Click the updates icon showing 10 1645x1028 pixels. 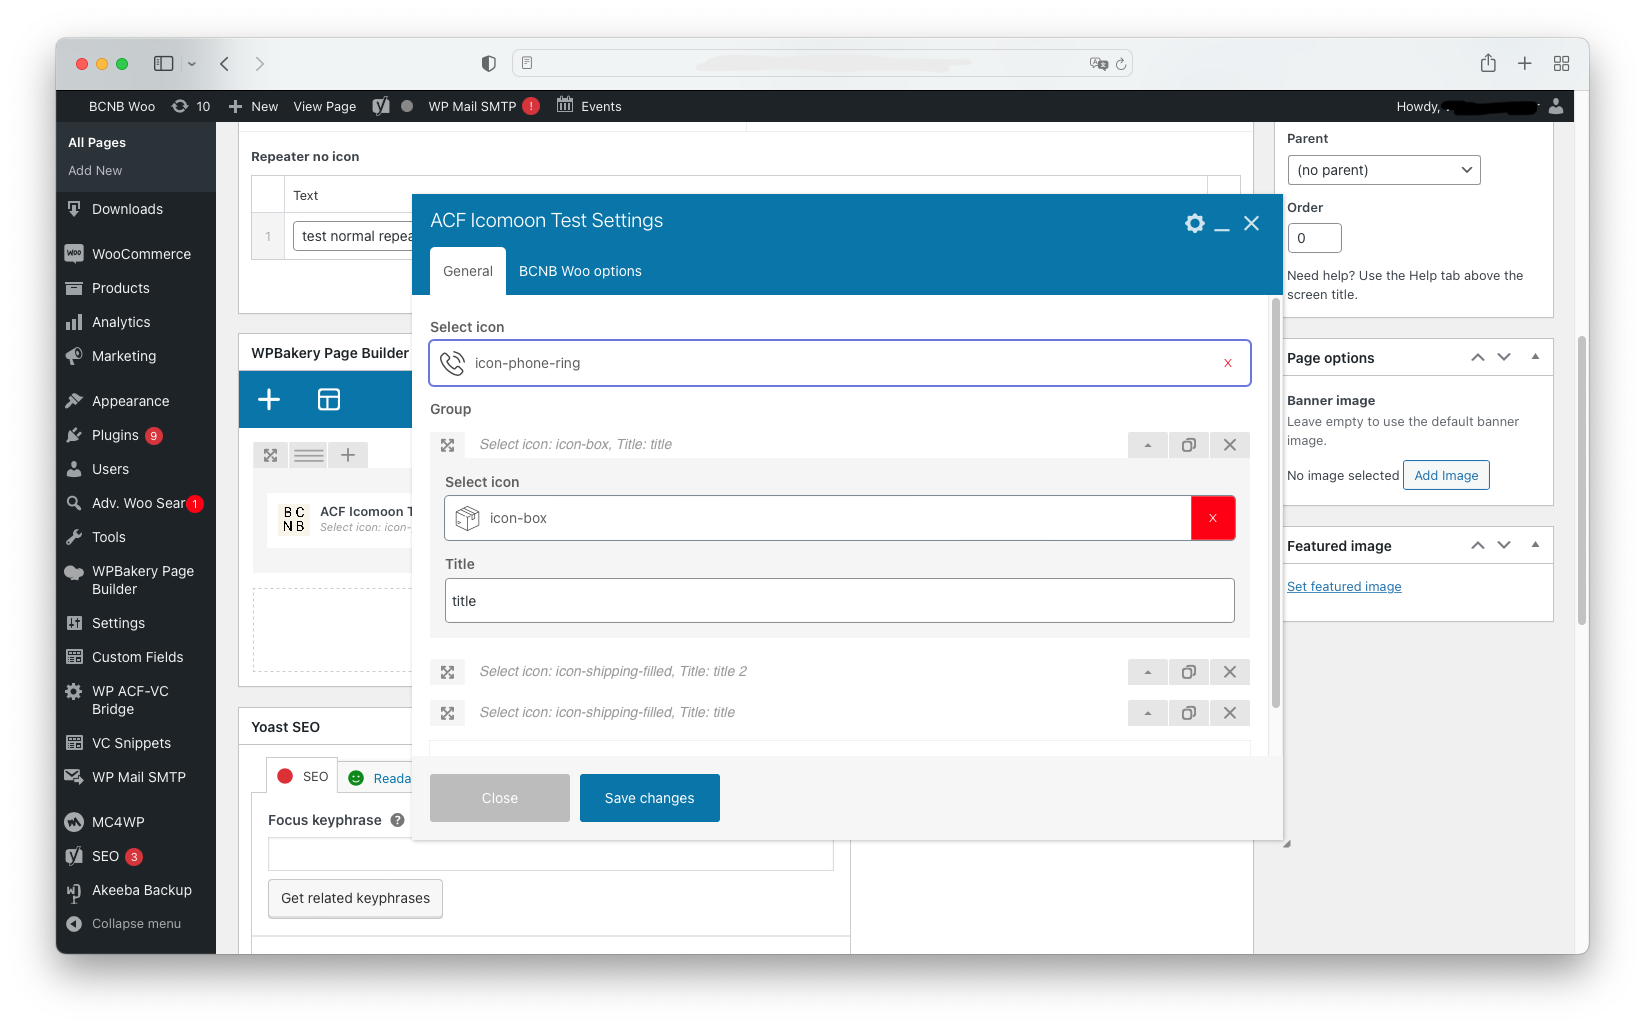[190, 106]
